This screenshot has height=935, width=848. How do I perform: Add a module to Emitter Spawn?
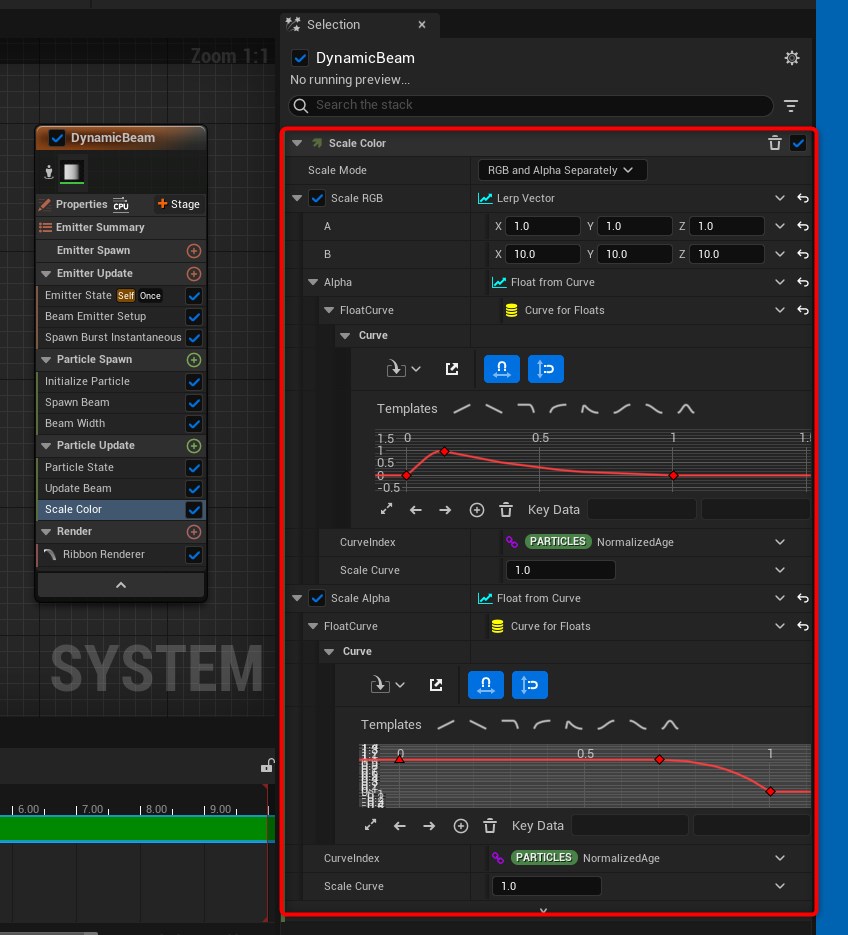[x=194, y=250]
